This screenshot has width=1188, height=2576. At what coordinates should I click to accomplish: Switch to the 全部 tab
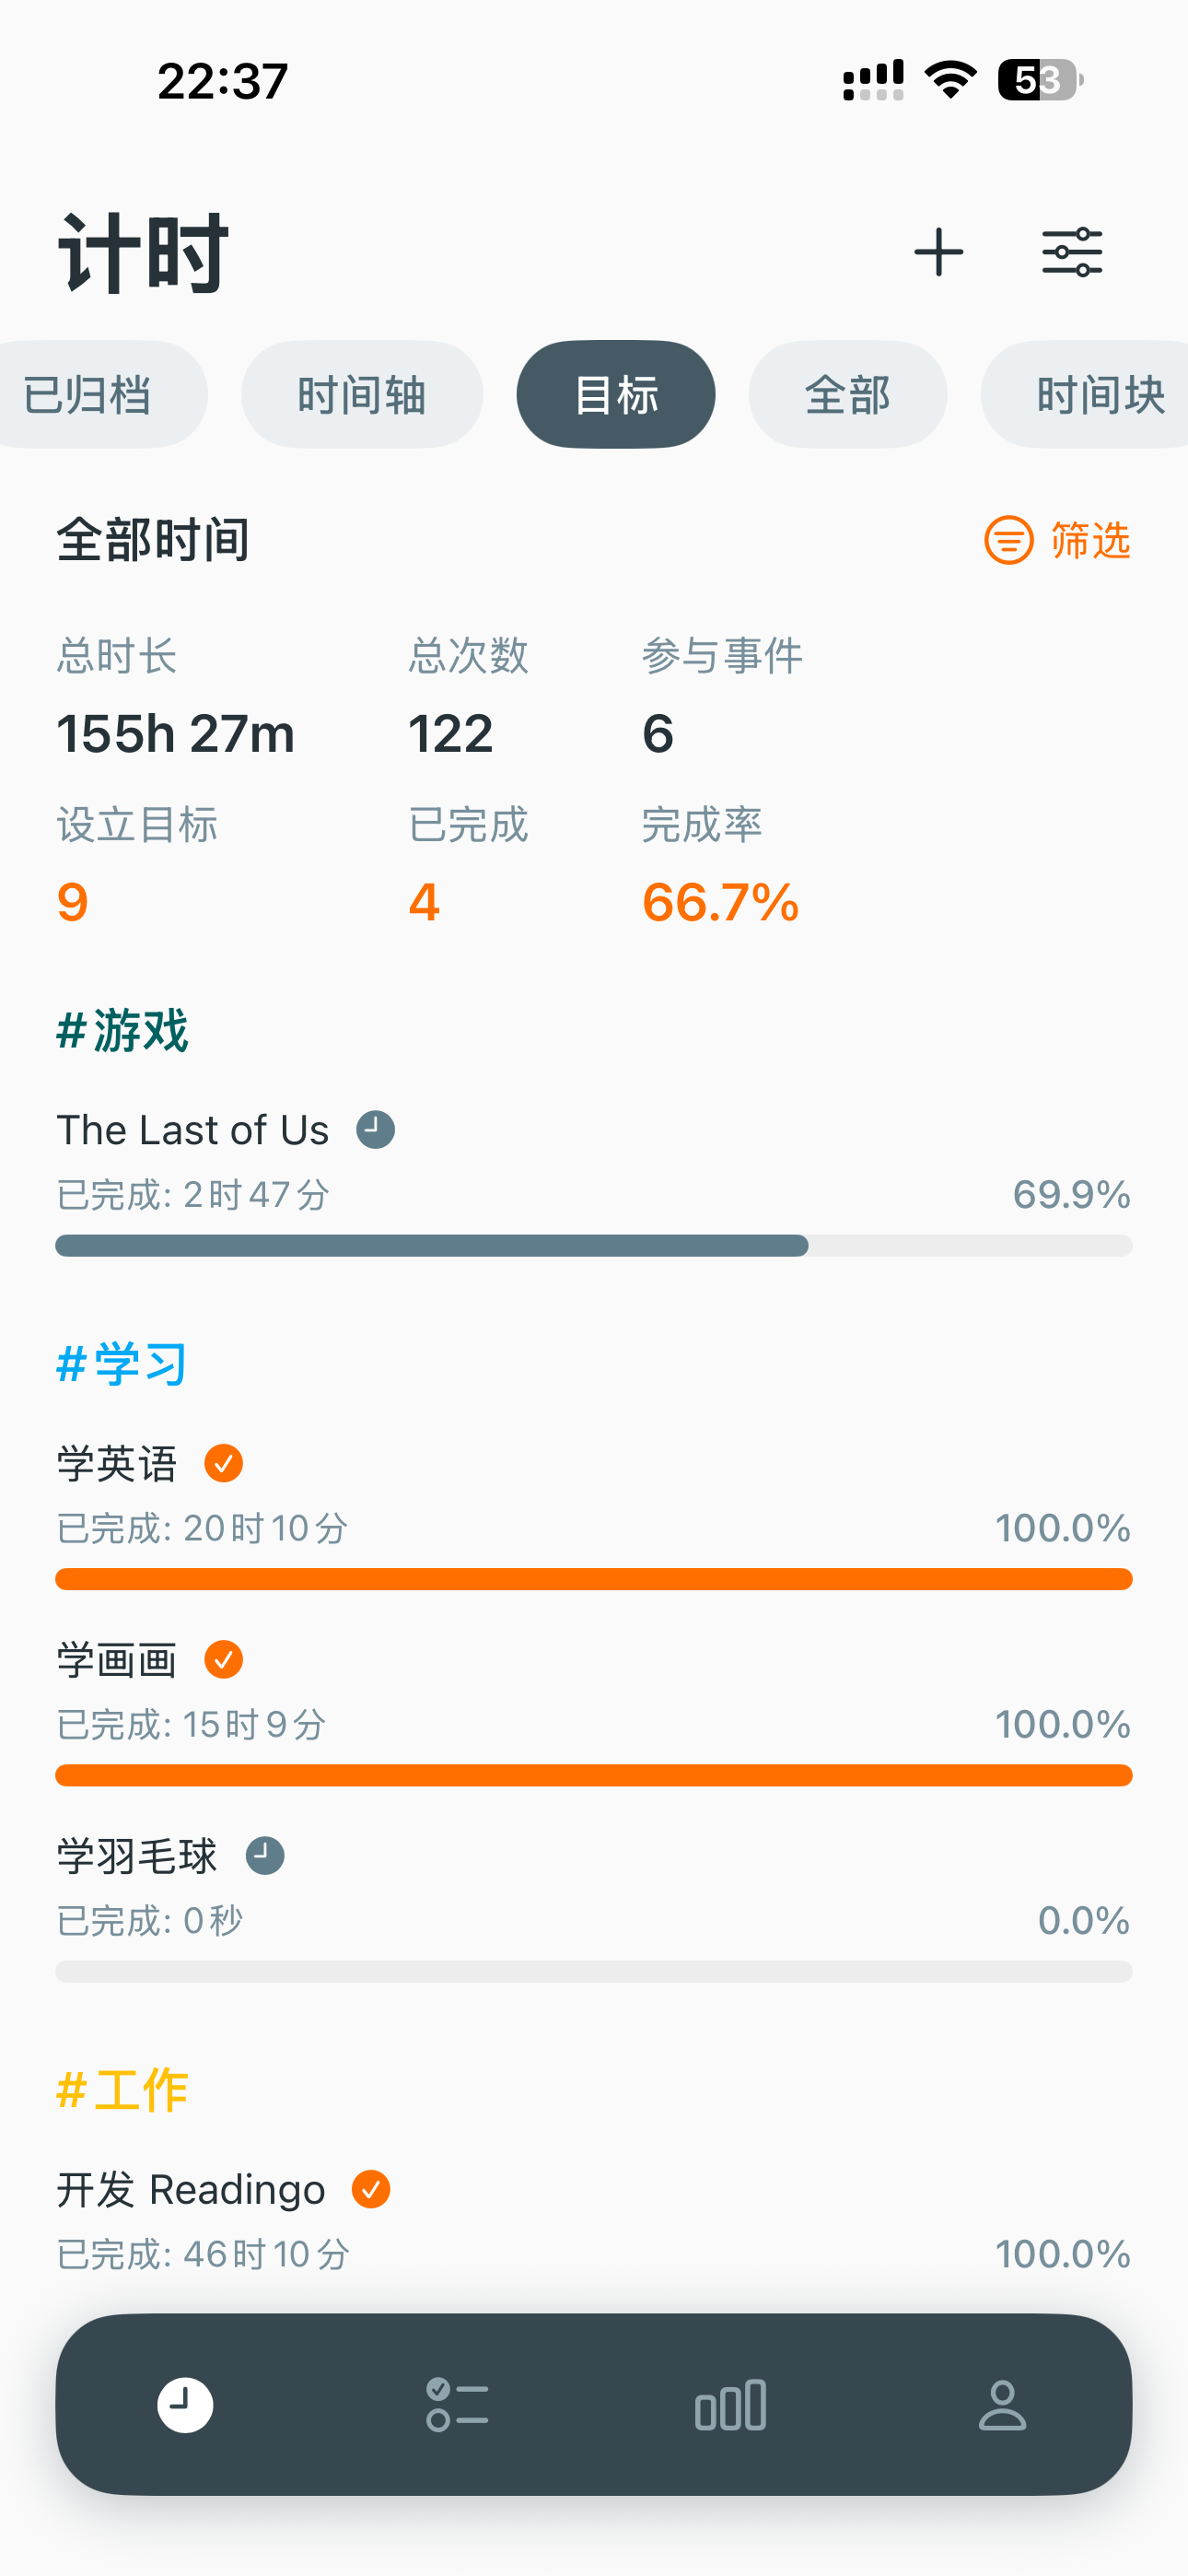(x=847, y=395)
